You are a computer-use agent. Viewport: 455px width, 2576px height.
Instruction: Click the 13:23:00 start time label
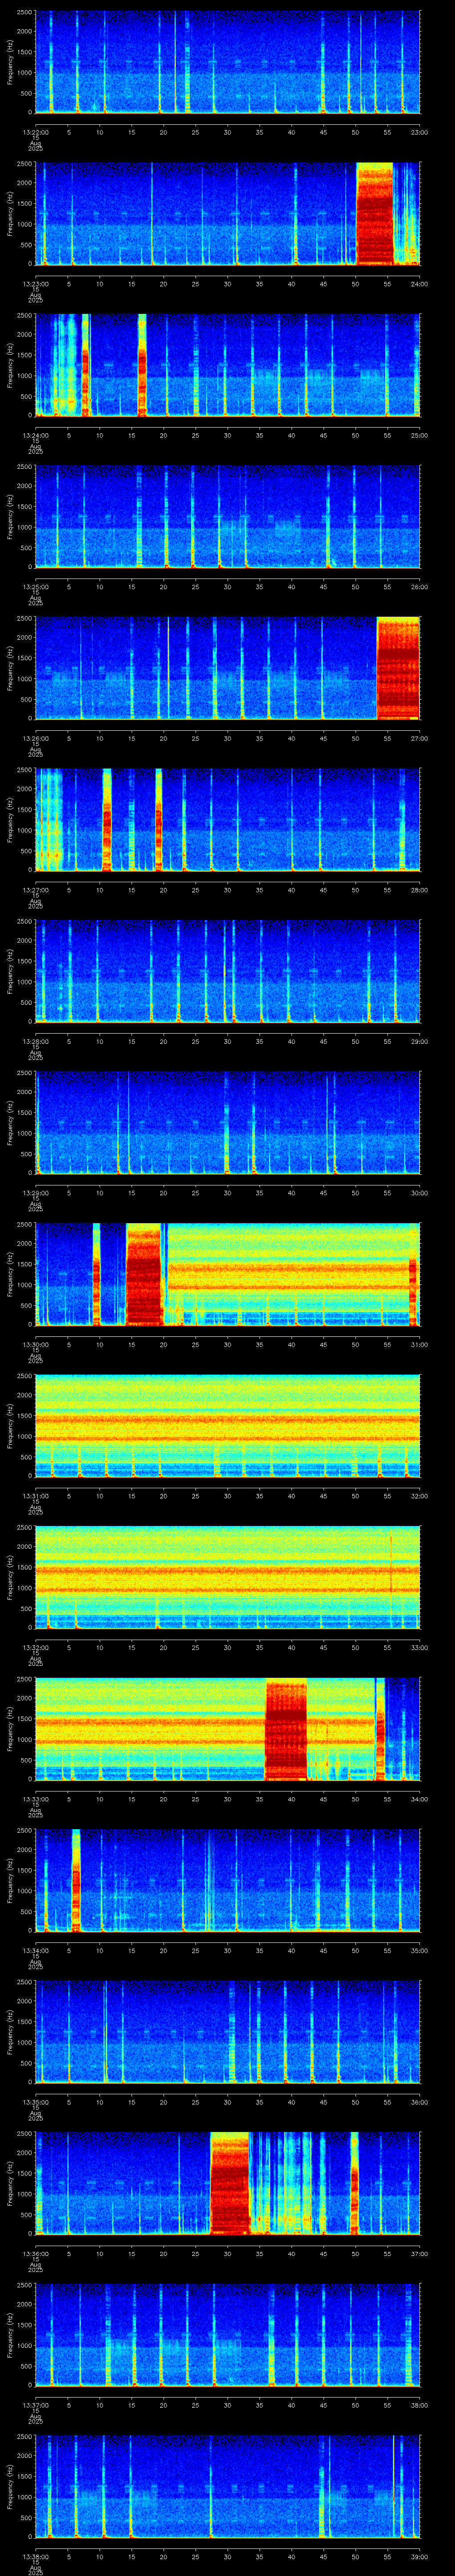35,284
